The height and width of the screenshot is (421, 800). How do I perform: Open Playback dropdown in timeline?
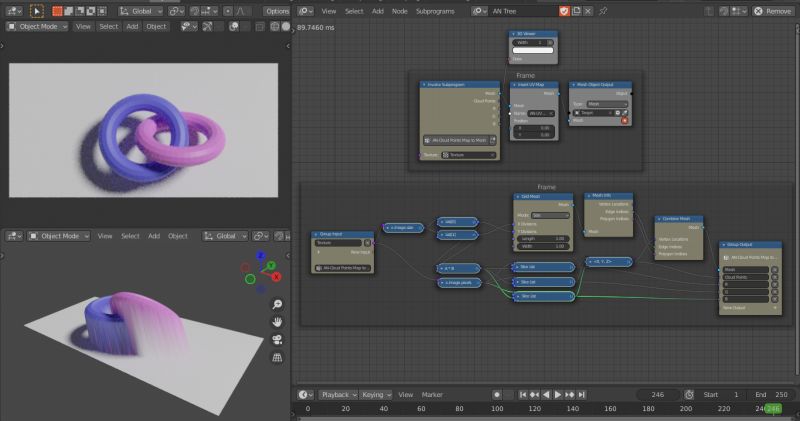pos(338,394)
